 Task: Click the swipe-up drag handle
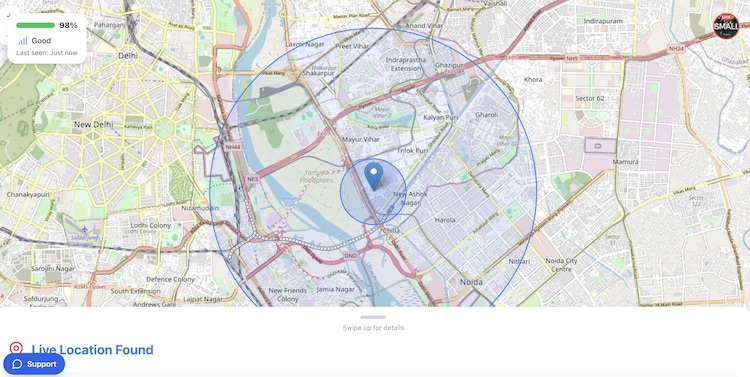pyautogui.click(x=374, y=317)
